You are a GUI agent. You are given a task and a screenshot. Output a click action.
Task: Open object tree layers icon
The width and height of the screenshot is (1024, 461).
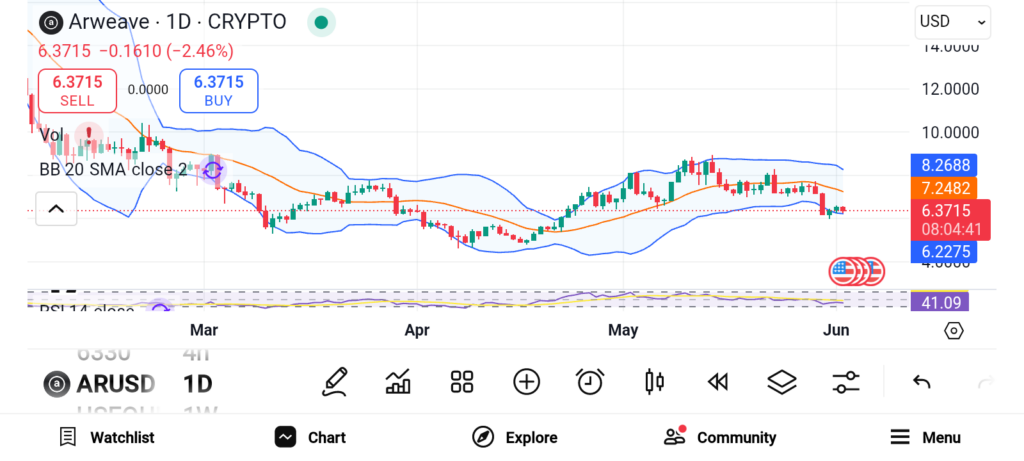782,382
